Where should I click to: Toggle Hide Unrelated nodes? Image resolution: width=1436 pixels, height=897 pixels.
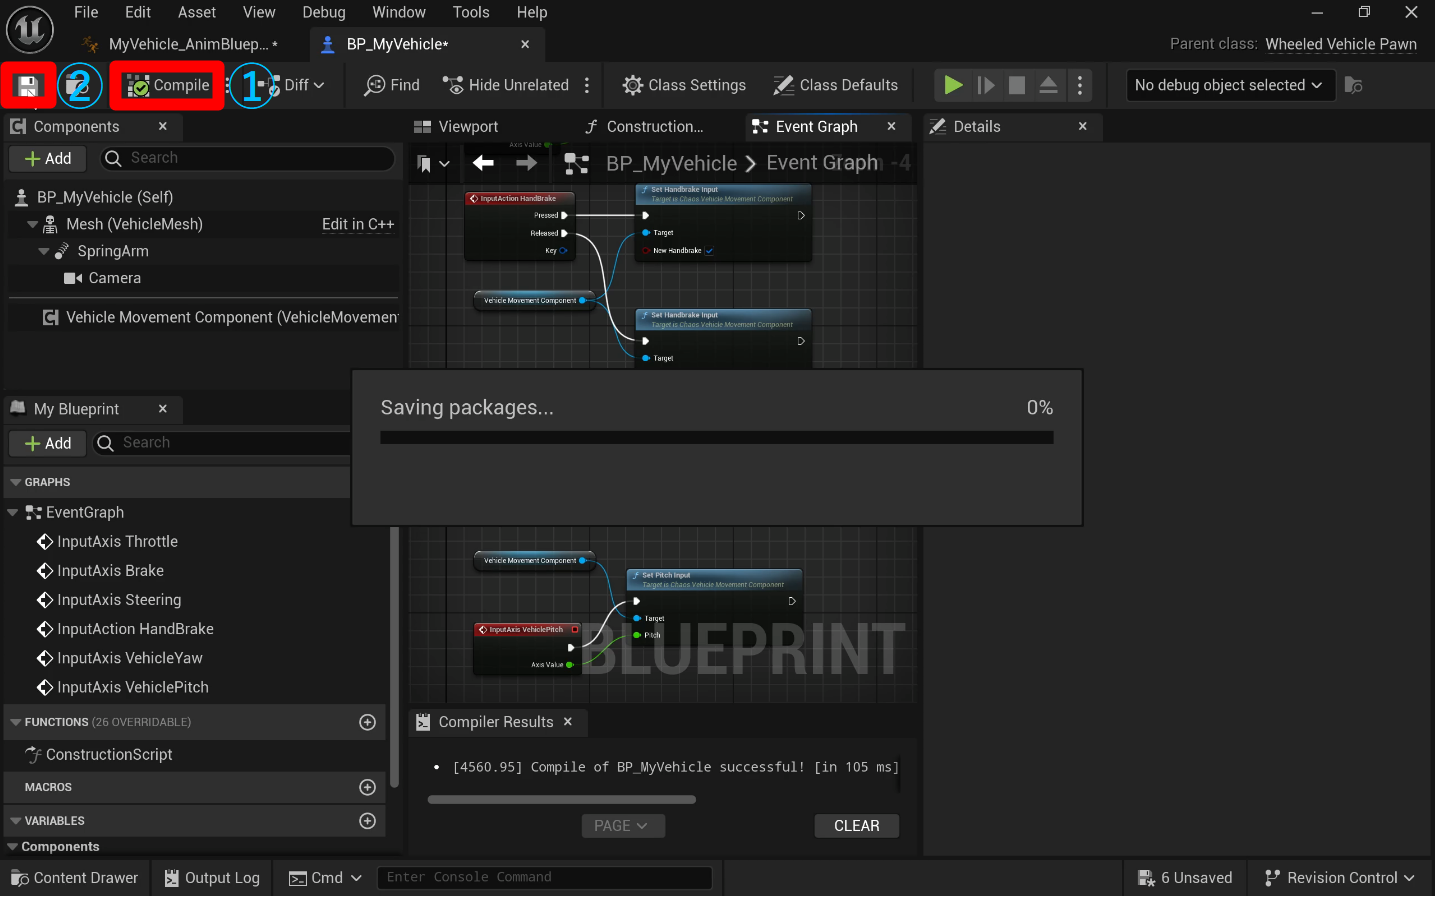tap(506, 86)
